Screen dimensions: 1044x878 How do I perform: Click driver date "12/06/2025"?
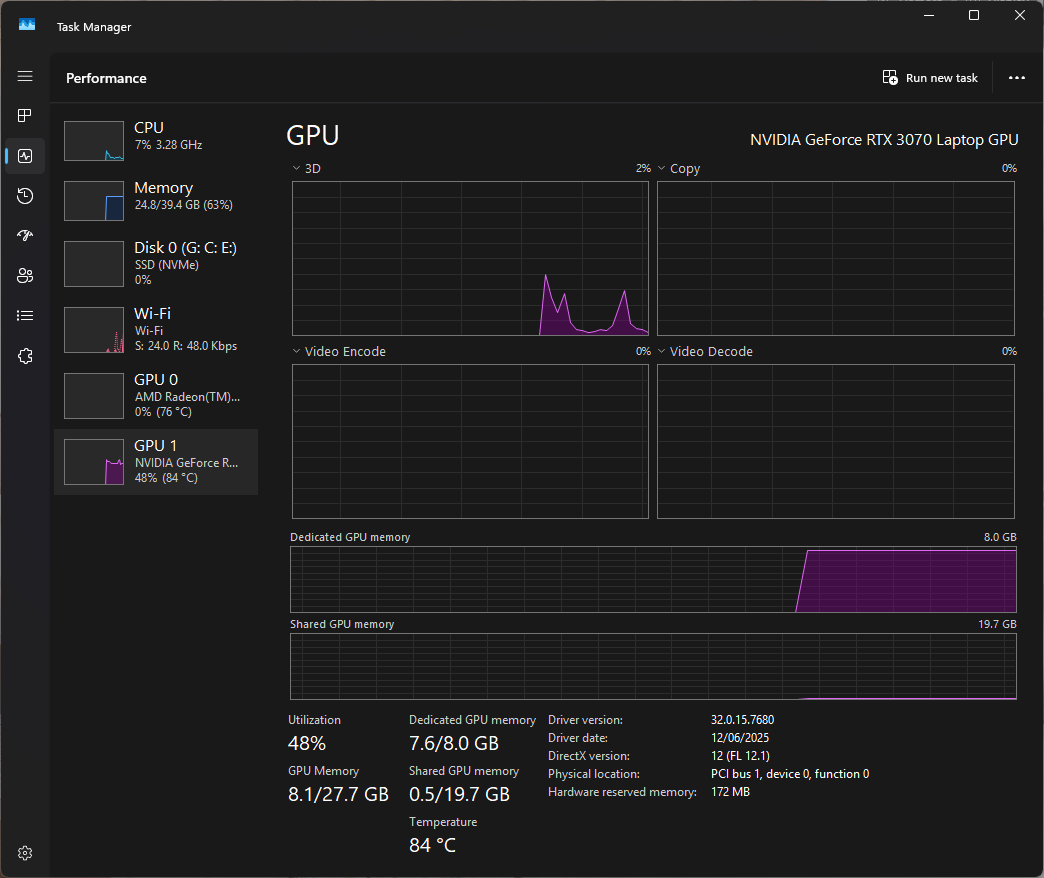[x=740, y=738]
